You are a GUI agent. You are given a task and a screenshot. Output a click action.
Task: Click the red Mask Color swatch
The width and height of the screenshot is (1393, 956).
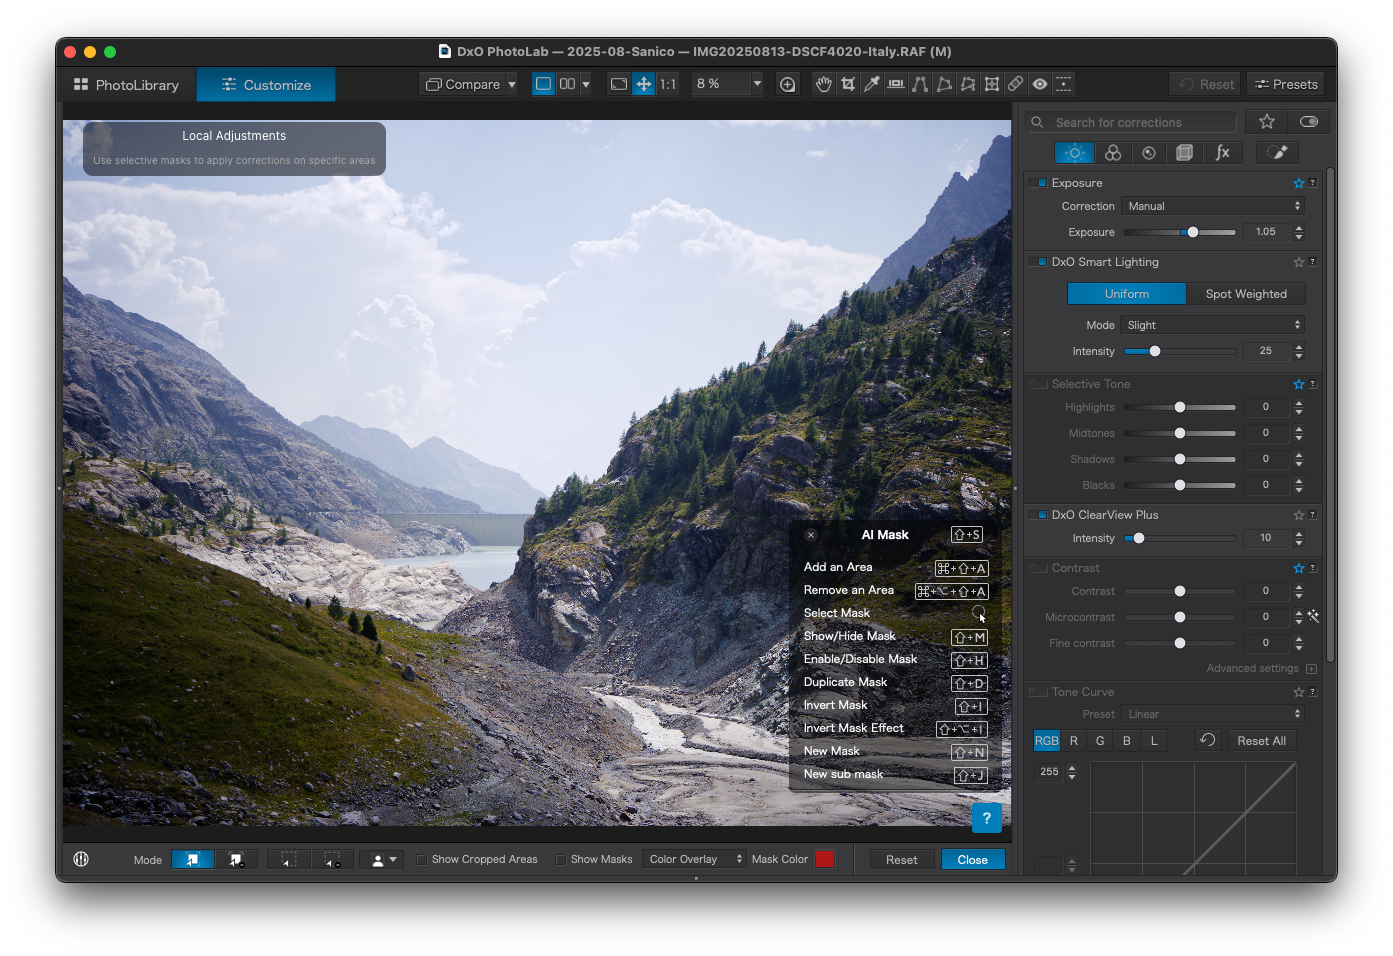824,859
